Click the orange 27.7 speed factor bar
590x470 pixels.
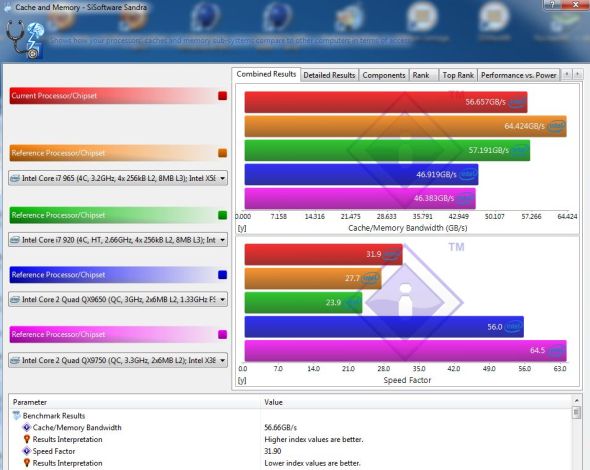(x=313, y=278)
